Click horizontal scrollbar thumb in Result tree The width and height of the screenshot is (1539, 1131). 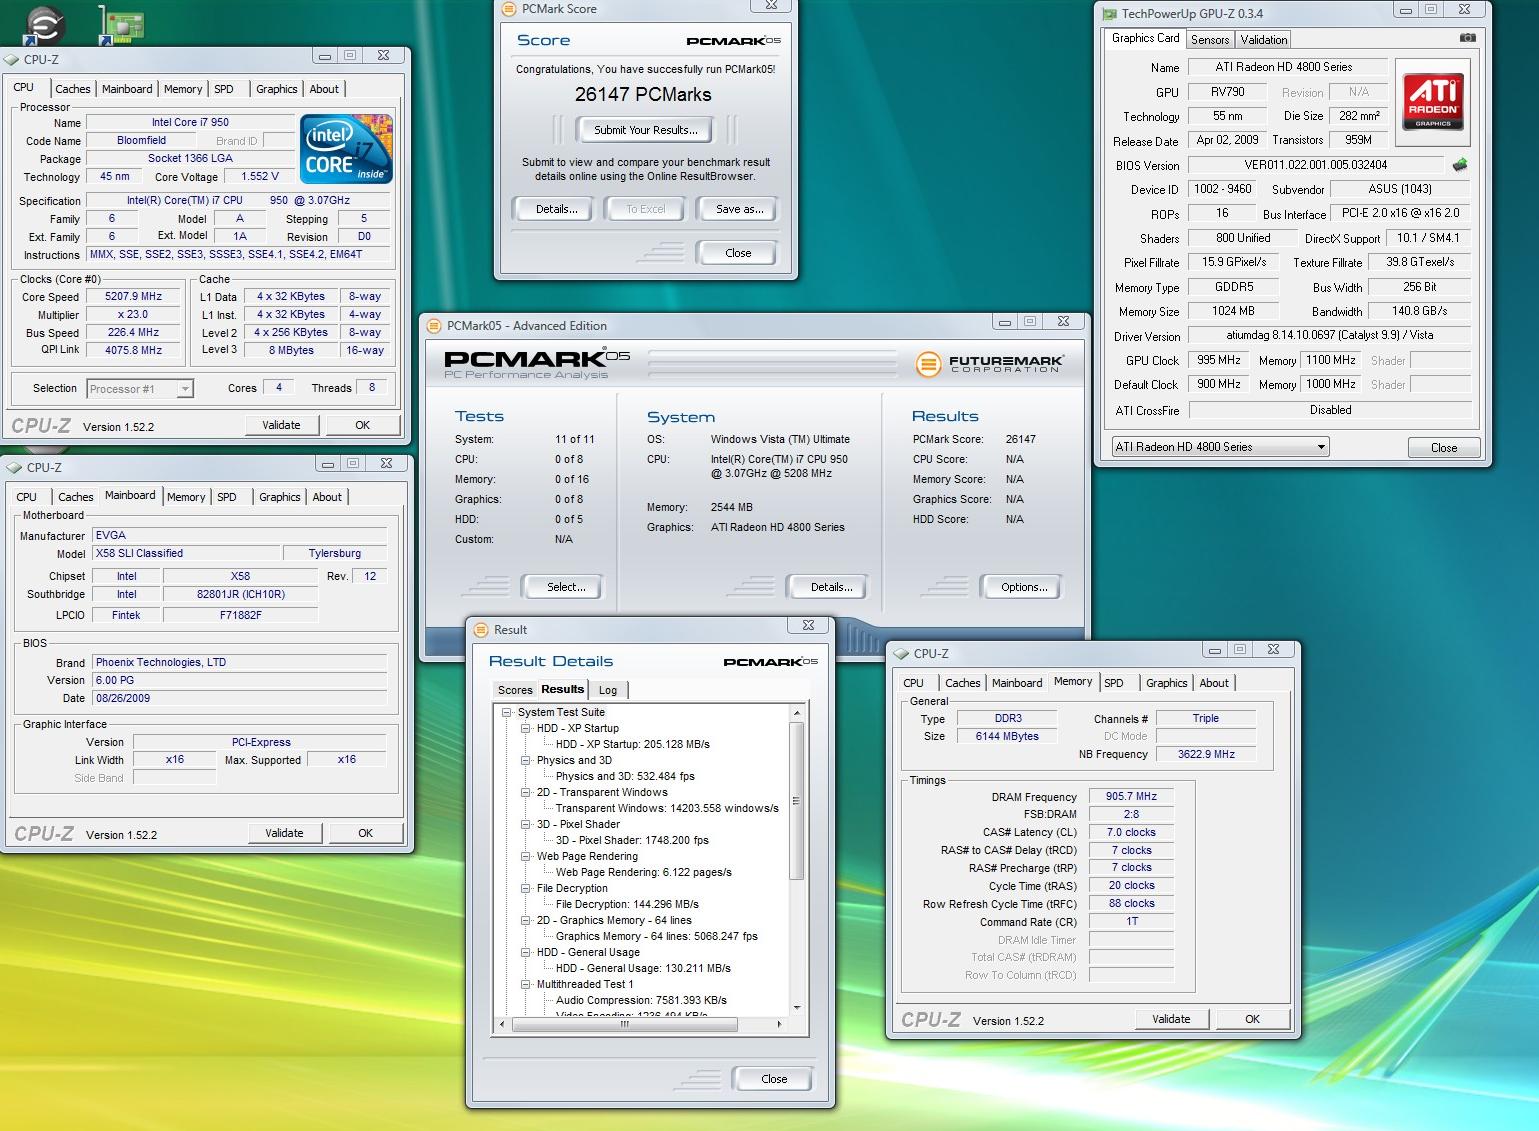point(625,1025)
